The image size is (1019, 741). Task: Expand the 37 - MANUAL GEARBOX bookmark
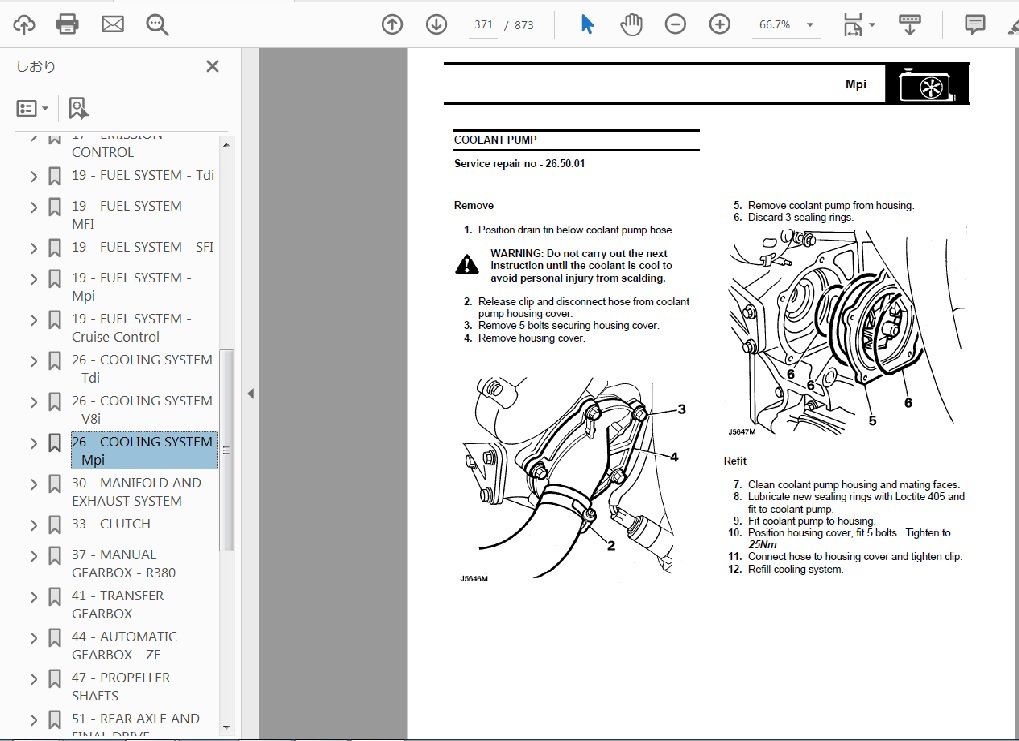(x=34, y=556)
